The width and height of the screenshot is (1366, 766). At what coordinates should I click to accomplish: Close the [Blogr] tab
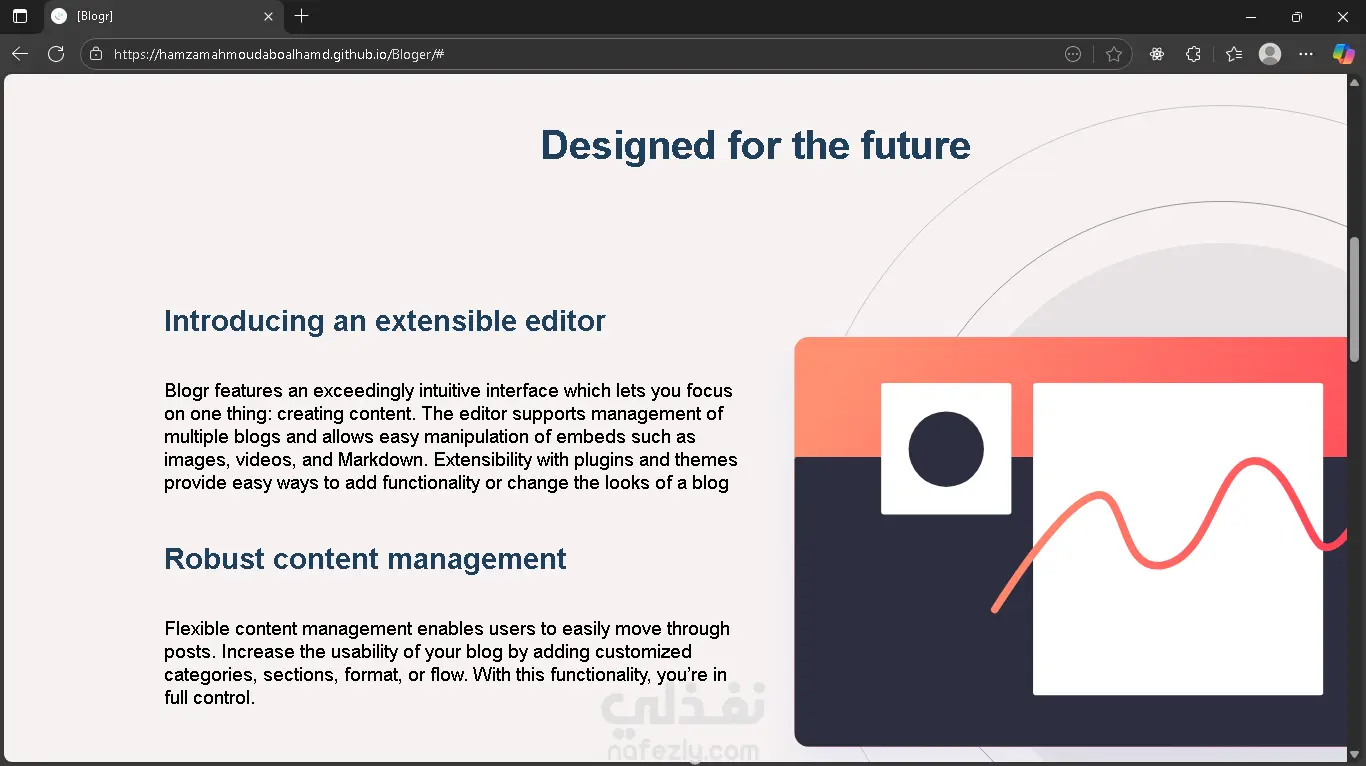click(268, 16)
